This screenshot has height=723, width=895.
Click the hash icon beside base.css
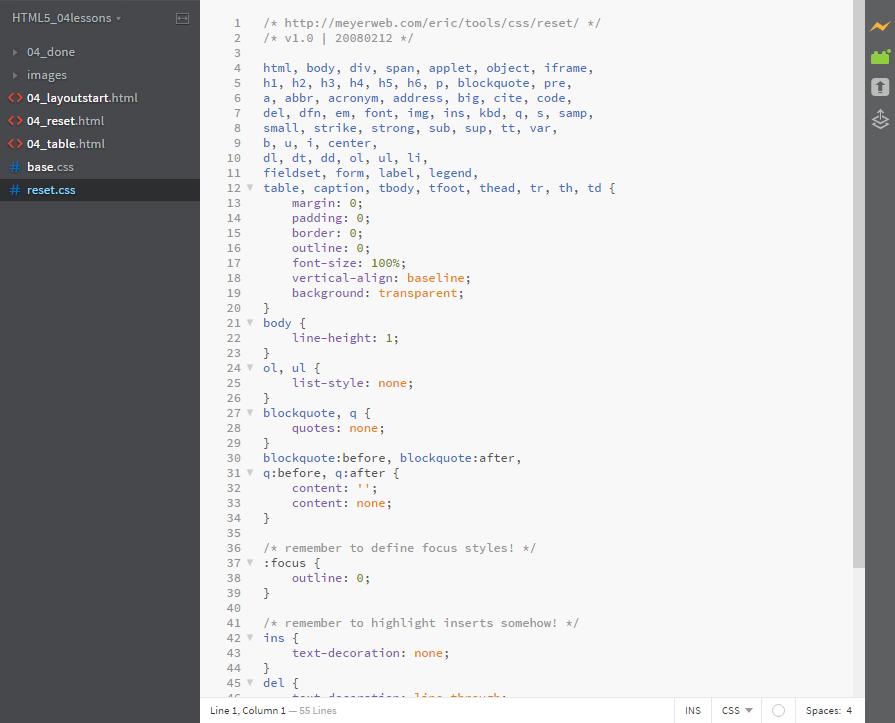tap(15, 167)
